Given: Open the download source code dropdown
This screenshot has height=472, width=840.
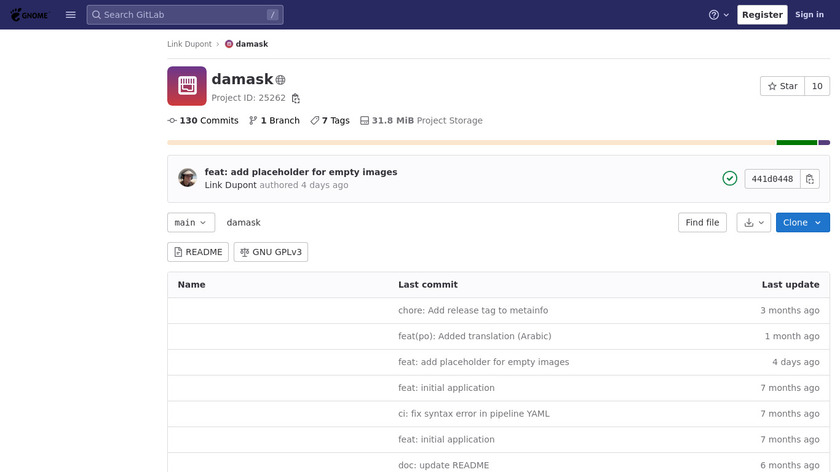Looking at the screenshot, I should [x=753, y=223].
